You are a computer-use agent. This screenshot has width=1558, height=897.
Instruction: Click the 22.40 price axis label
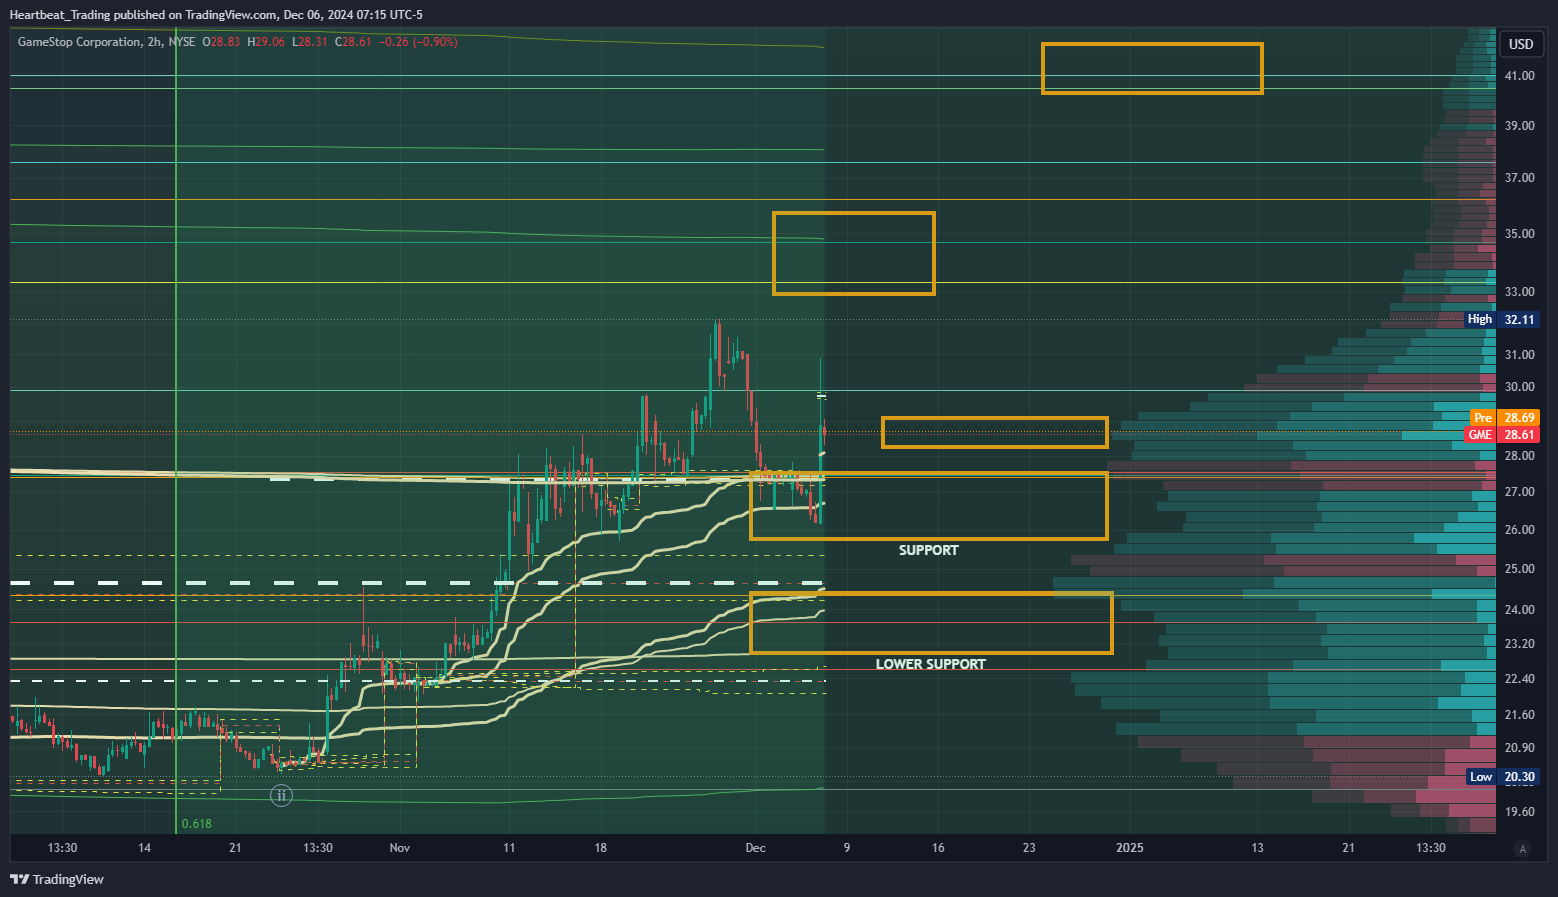(x=1520, y=679)
